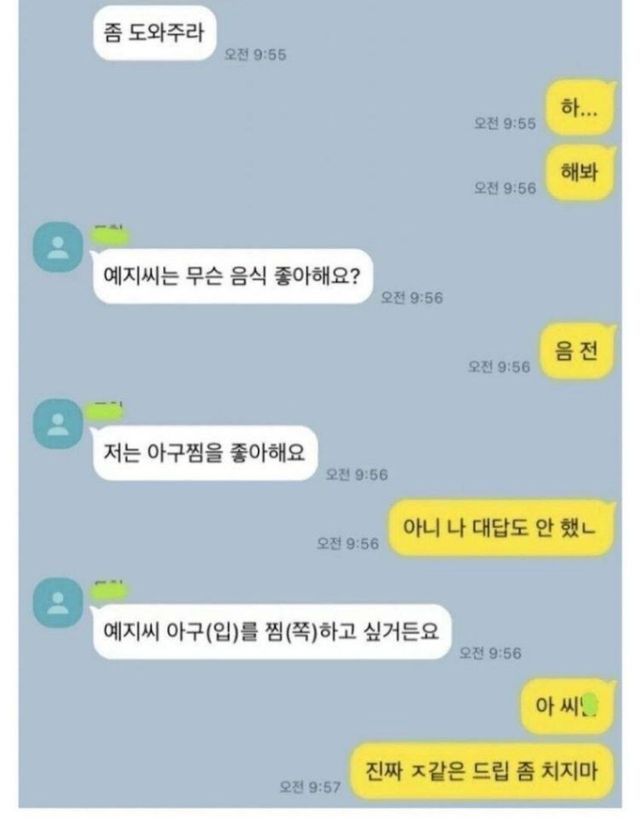The width and height of the screenshot is (640, 823).
Task: Tap the 저는 아구찜을 좋아해요 bubble
Action: [205, 453]
